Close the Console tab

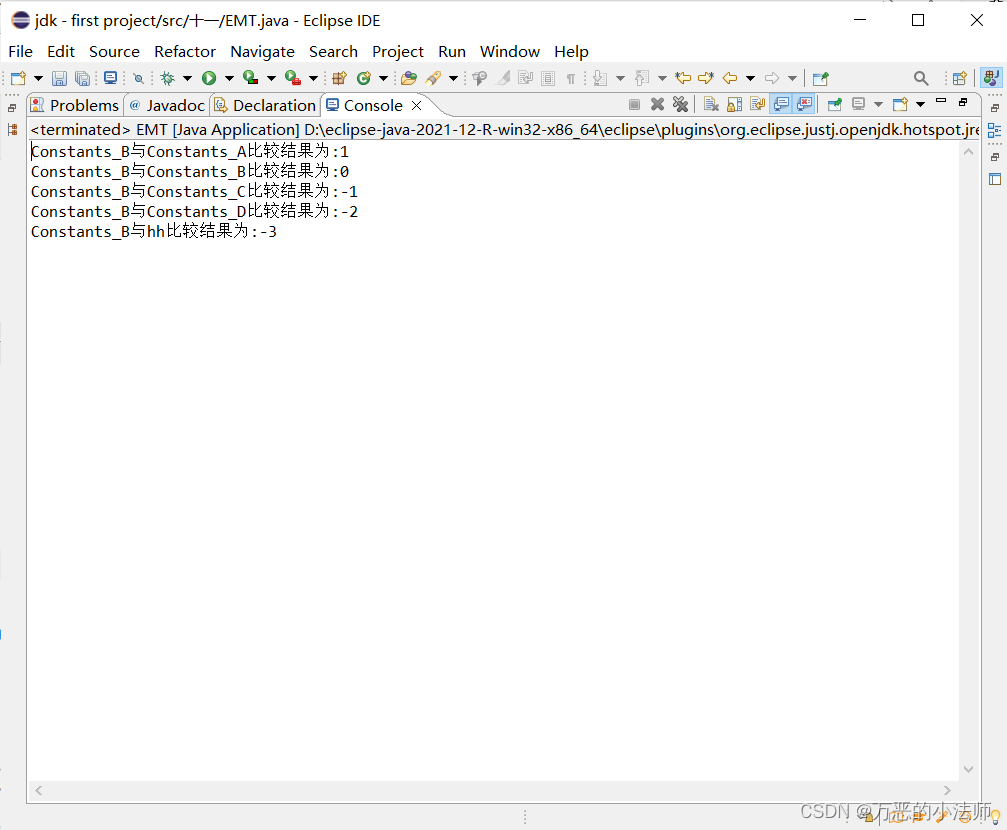pos(416,105)
